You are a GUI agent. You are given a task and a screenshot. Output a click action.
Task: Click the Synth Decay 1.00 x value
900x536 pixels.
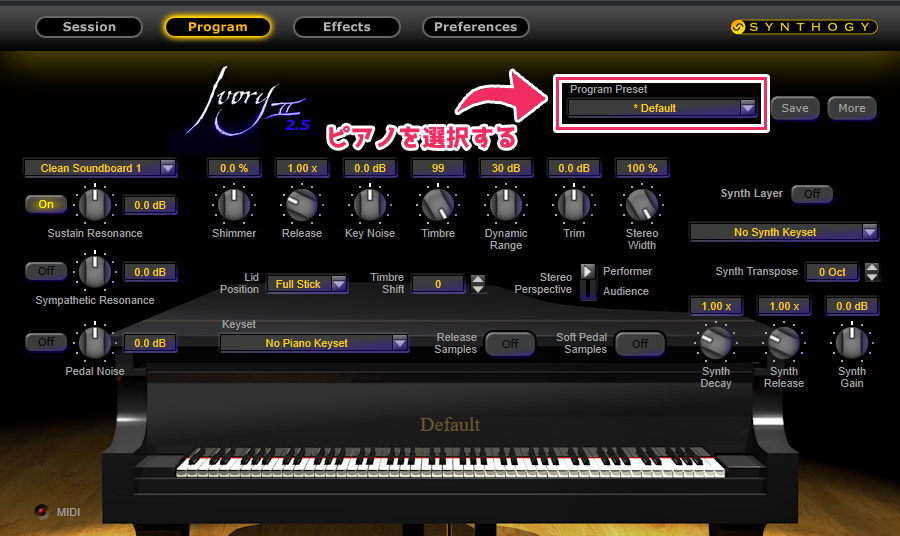pyautogui.click(x=716, y=306)
